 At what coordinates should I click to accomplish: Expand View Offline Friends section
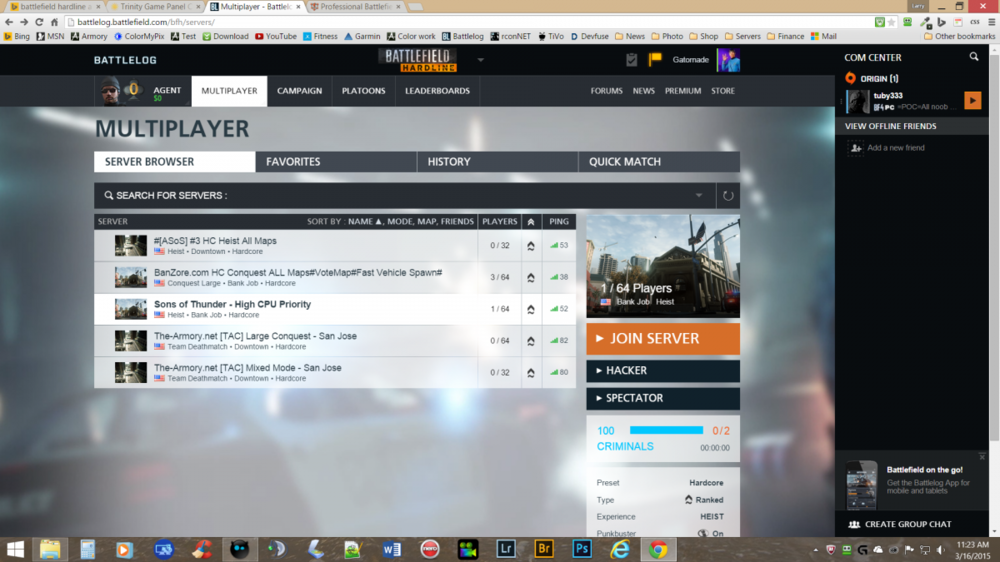tap(891, 126)
